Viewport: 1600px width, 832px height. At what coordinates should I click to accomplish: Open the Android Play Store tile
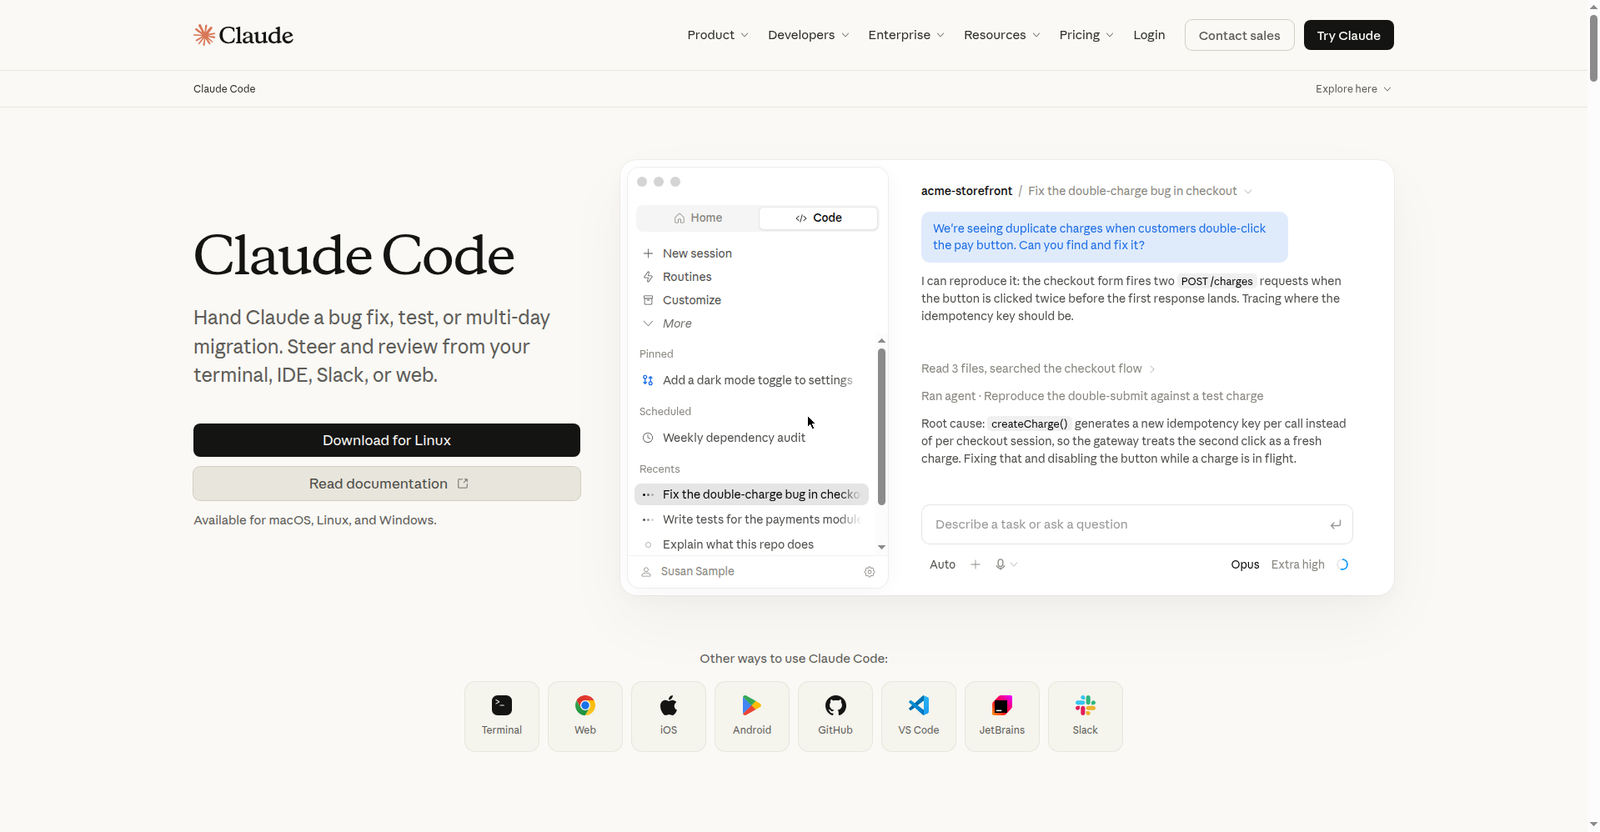(x=752, y=716)
